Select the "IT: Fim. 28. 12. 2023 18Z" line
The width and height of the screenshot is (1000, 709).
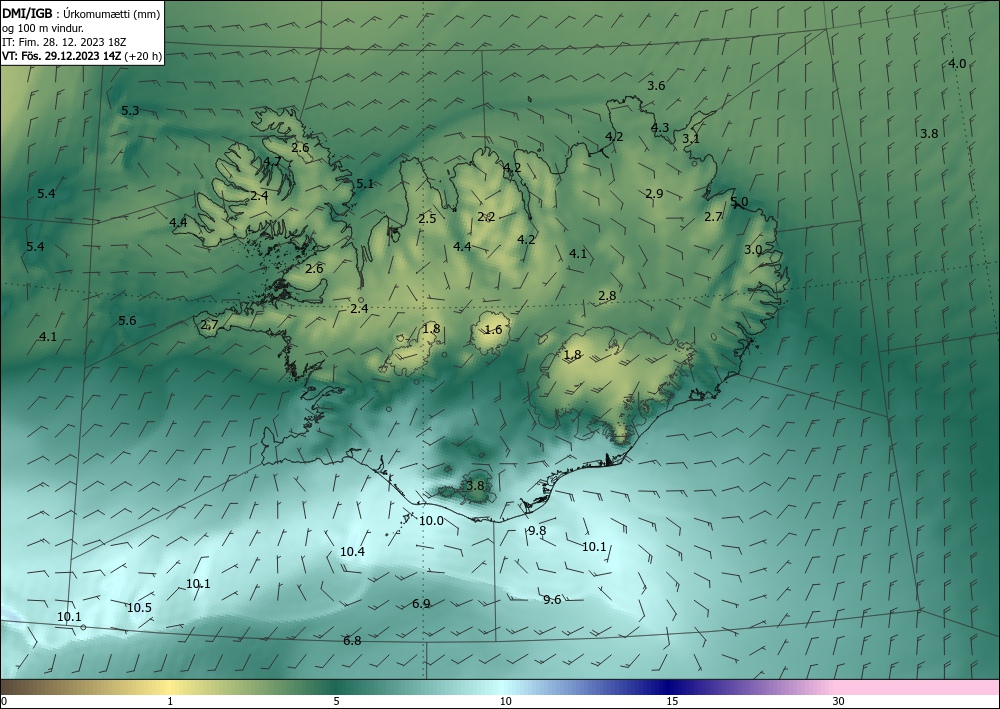point(64,42)
